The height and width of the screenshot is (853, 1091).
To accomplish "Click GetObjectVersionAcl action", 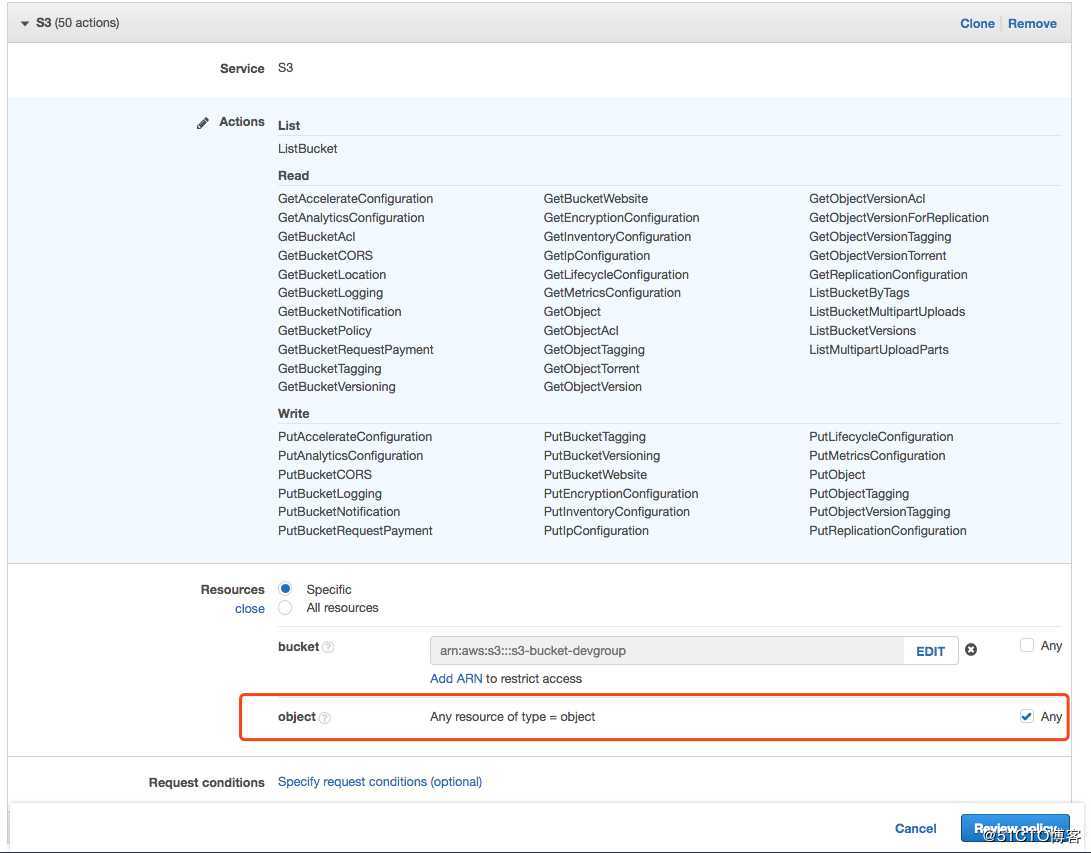I will click(867, 198).
